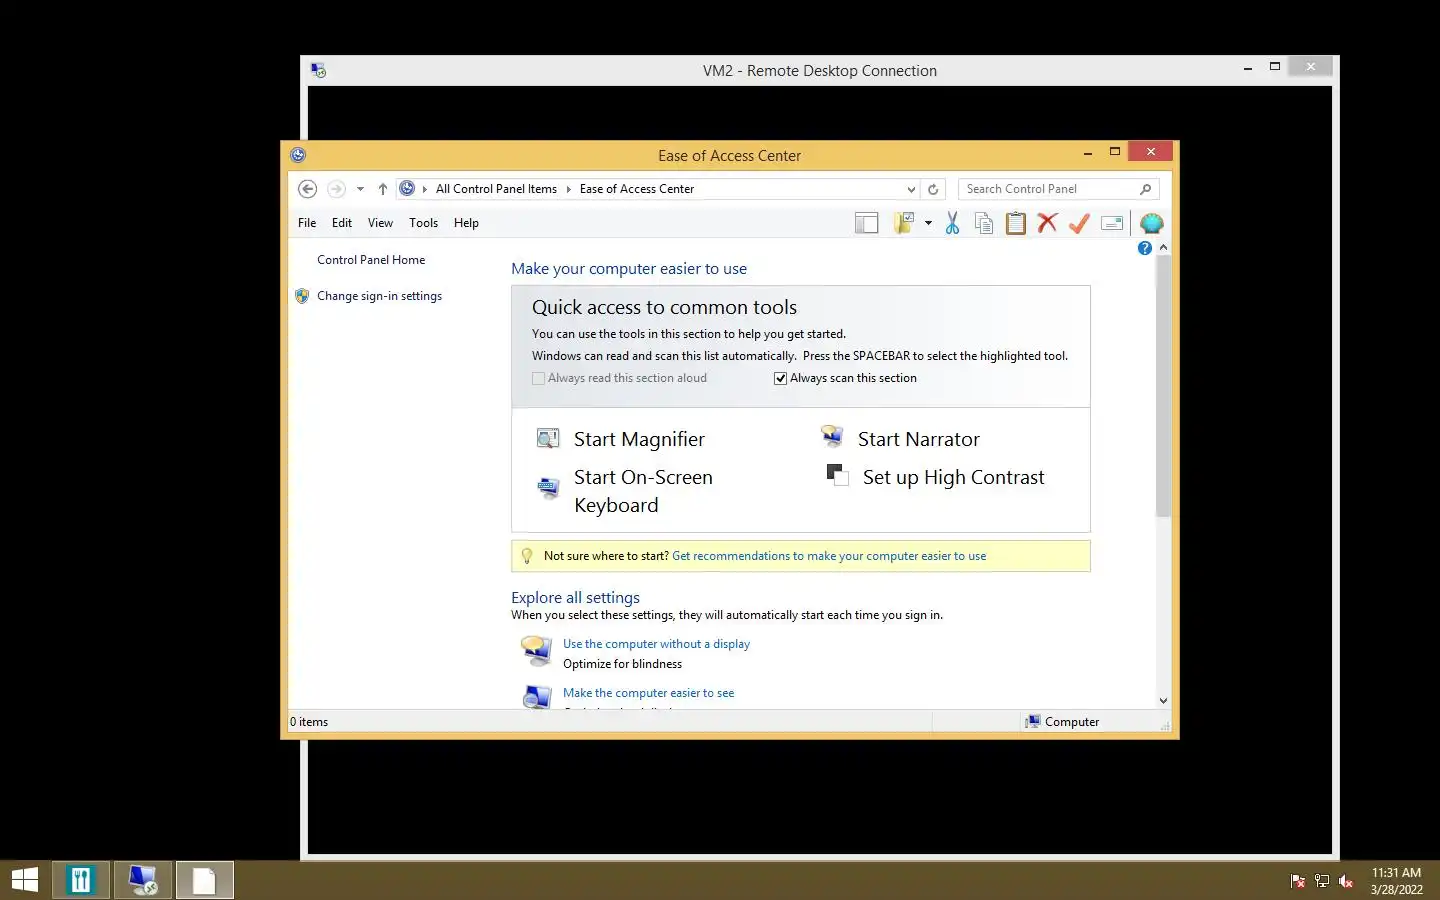The image size is (1440, 900).
Task: Click the Action Center flag tray icon
Action: click(x=1298, y=881)
